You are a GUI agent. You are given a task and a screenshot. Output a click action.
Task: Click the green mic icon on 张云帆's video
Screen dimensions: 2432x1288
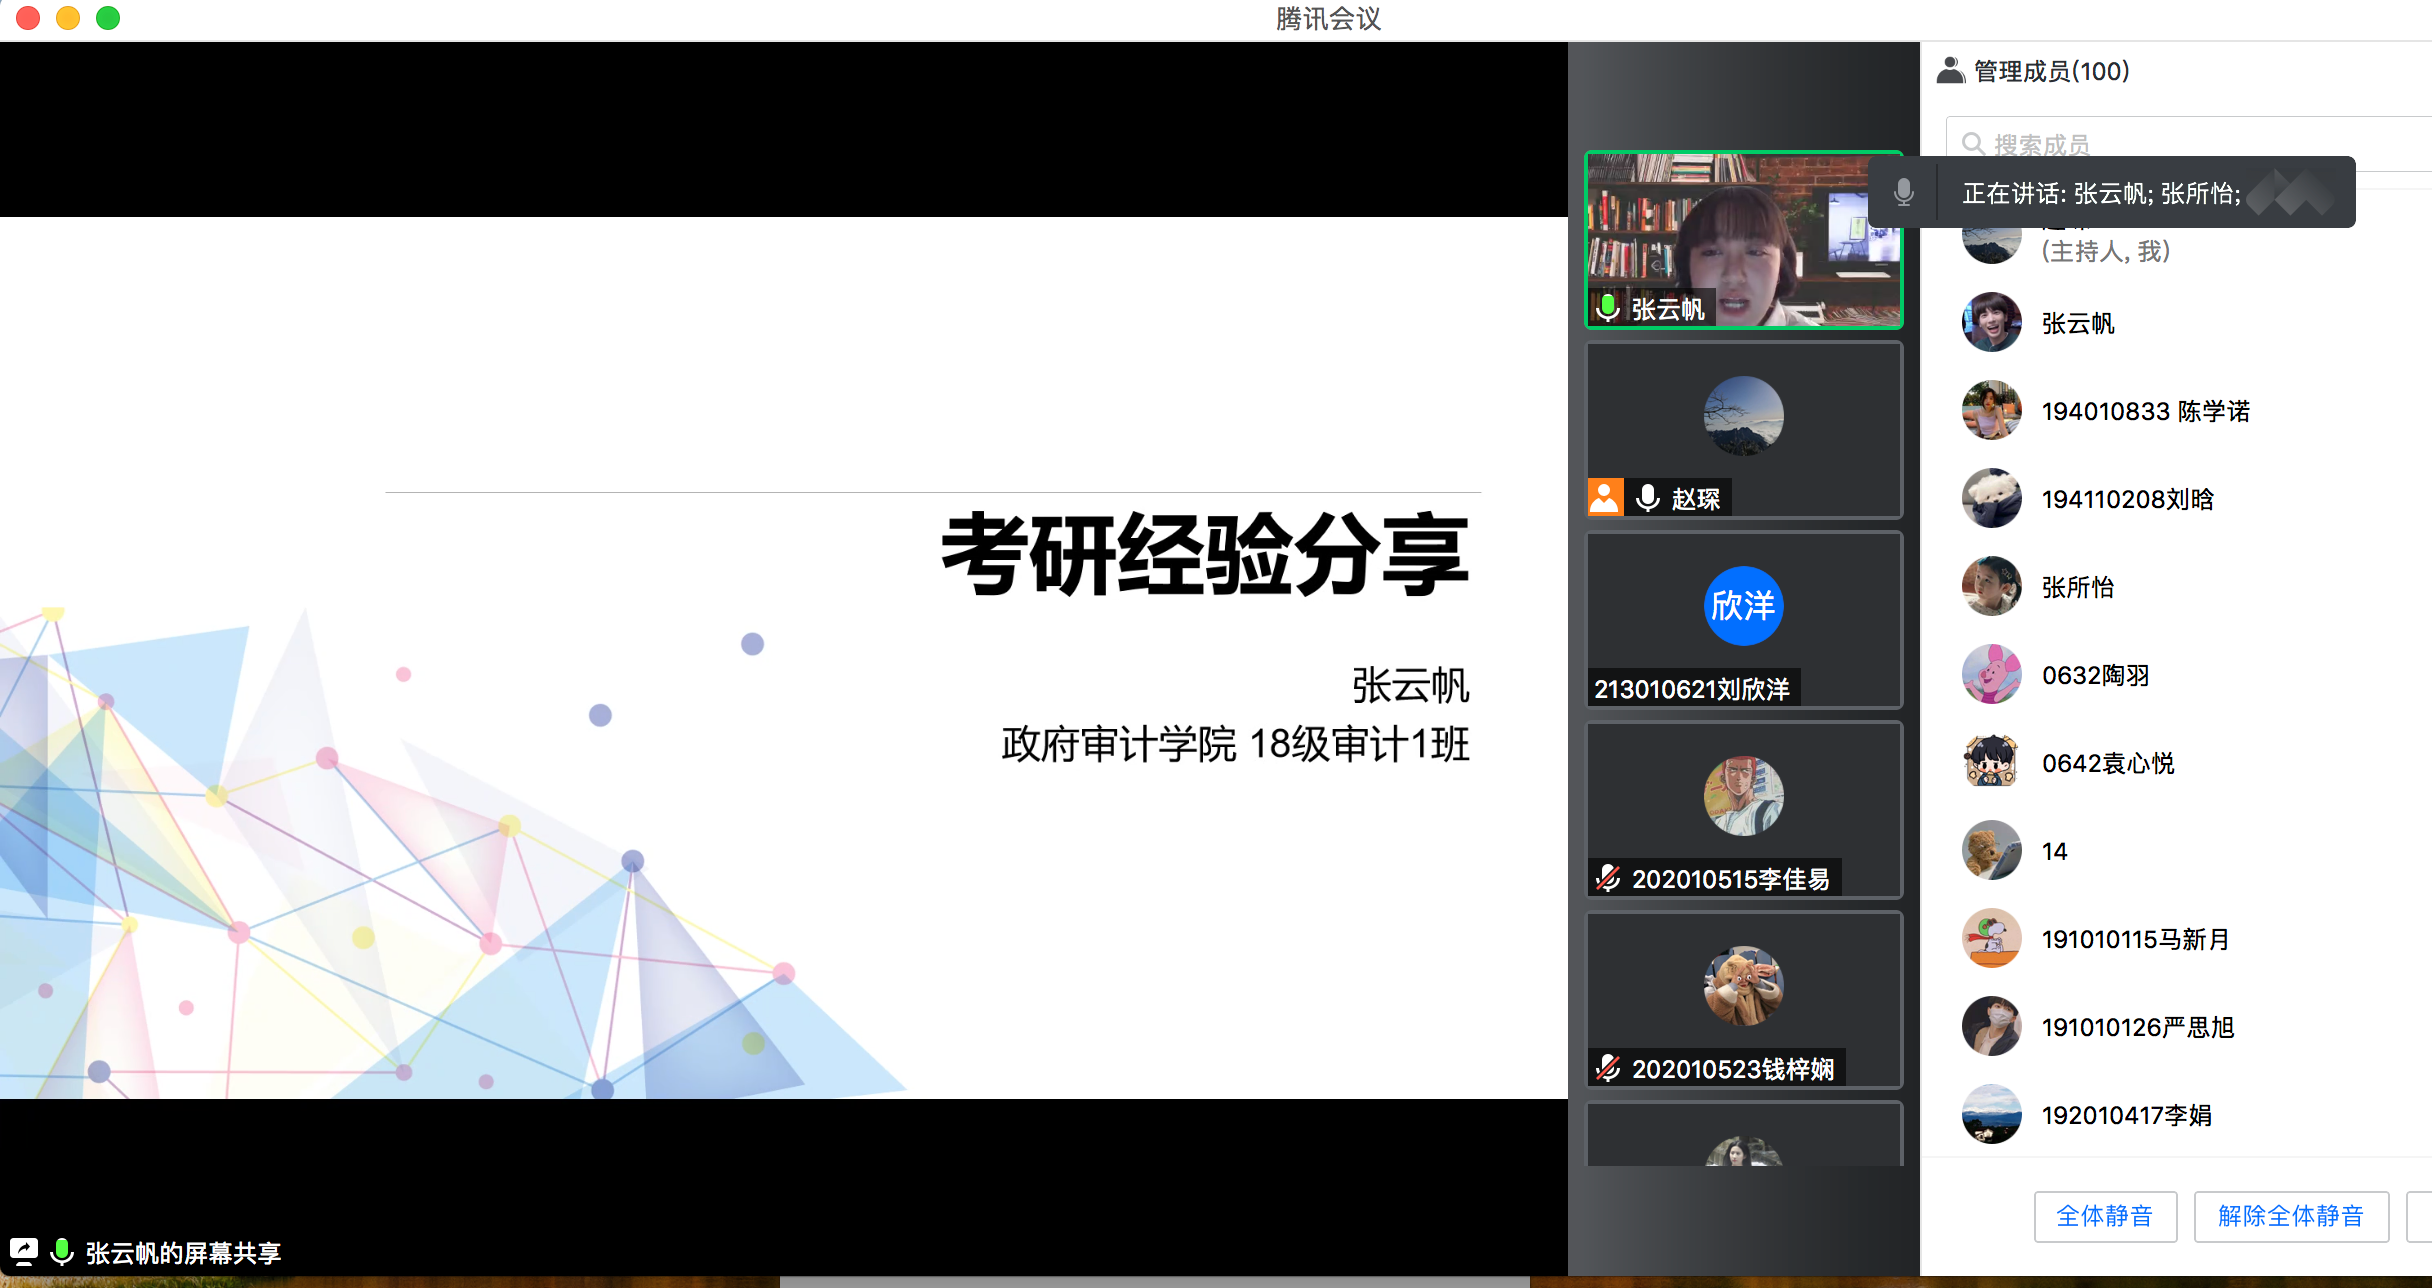(1608, 308)
